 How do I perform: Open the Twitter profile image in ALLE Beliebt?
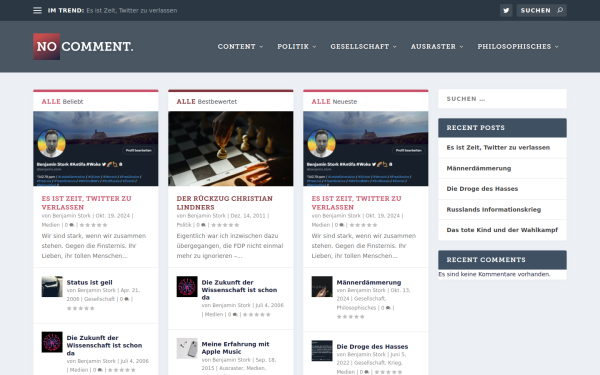click(x=96, y=148)
